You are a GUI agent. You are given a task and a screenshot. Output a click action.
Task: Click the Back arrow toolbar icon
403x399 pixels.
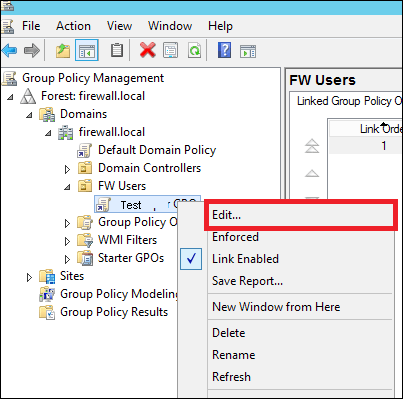pyautogui.click(x=9, y=51)
